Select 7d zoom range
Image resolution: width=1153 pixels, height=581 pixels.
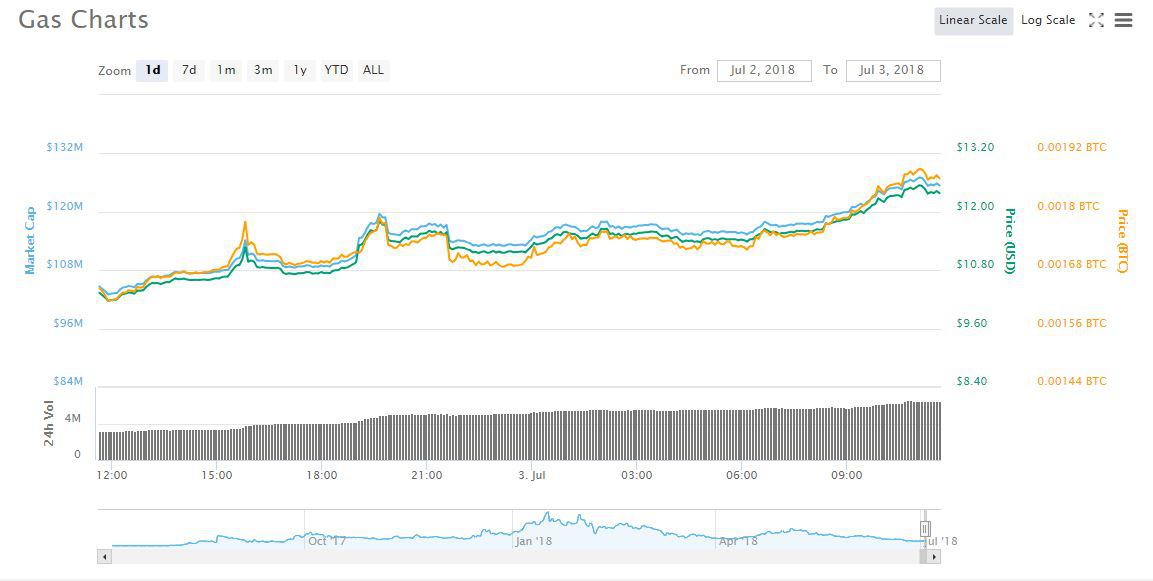pos(189,71)
